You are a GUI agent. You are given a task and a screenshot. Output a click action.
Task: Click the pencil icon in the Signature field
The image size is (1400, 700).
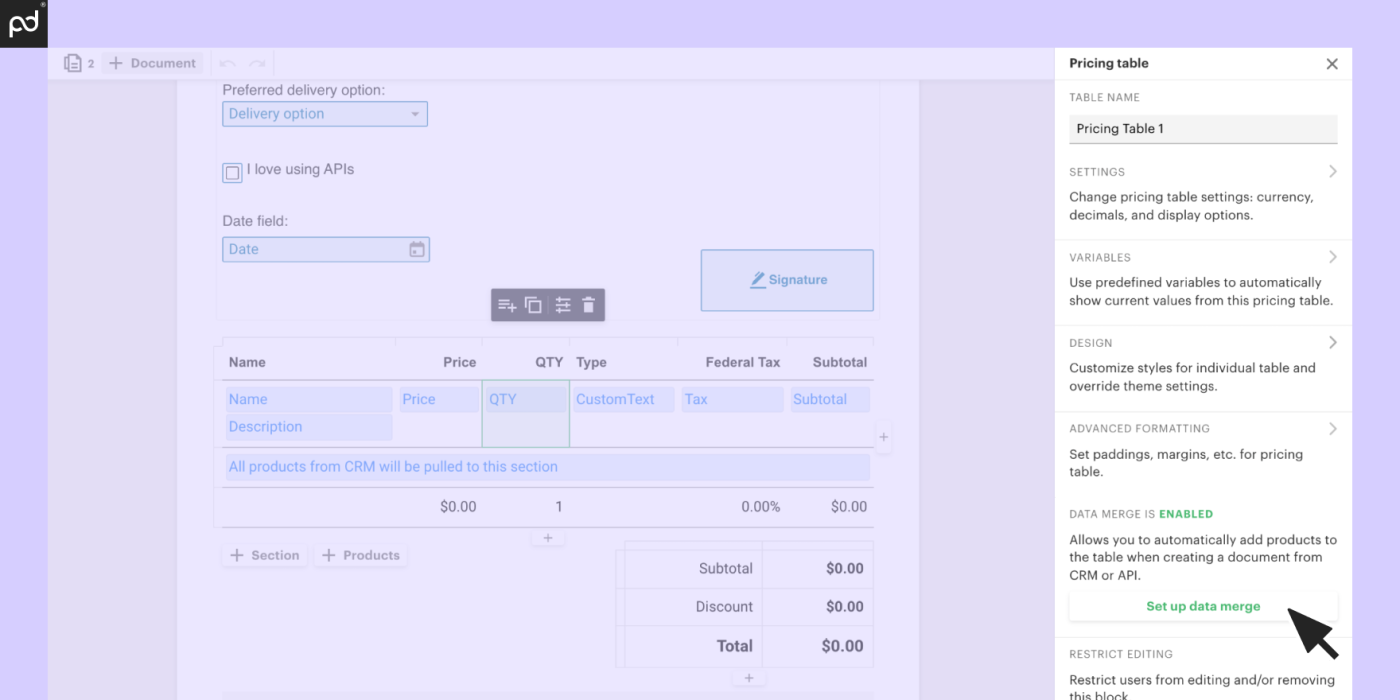click(759, 280)
